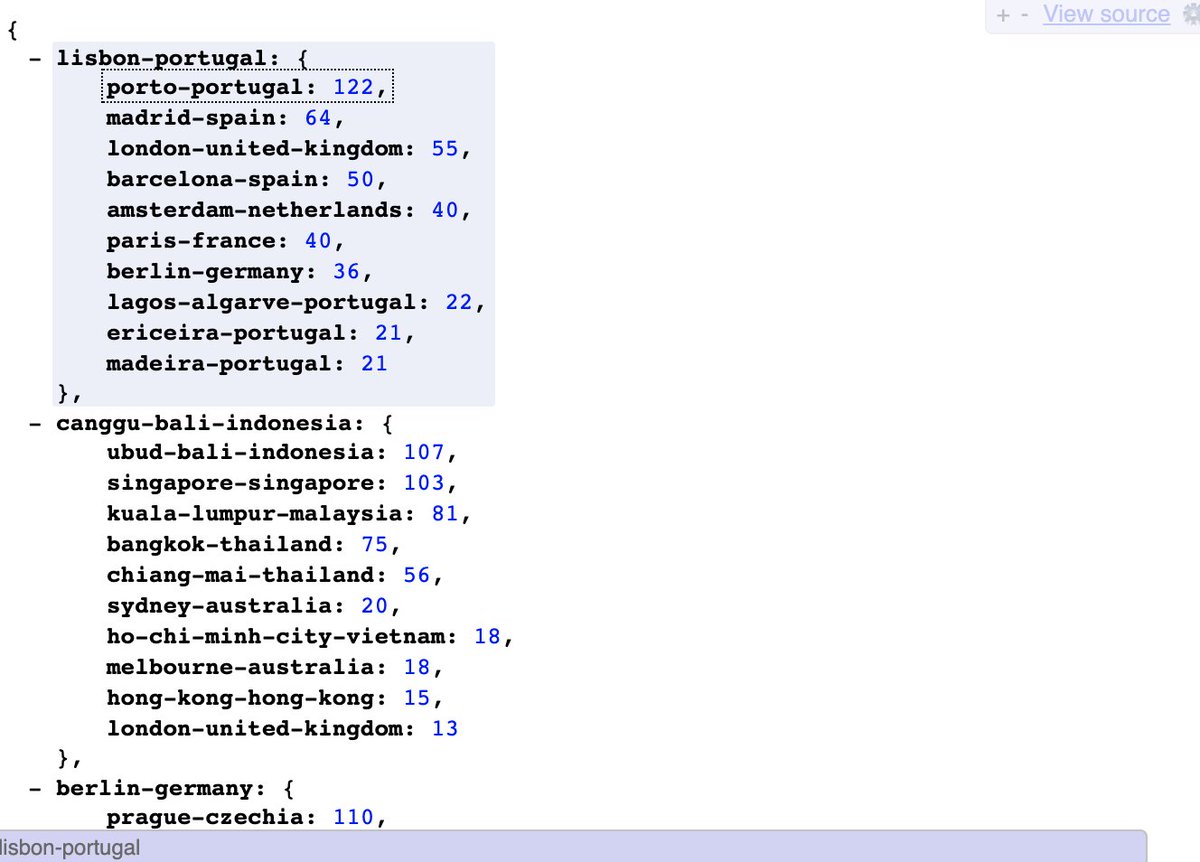Click the value 22 for lagos-algarve-portugal
Image resolution: width=1200 pixels, height=862 pixels.
coord(459,301)
